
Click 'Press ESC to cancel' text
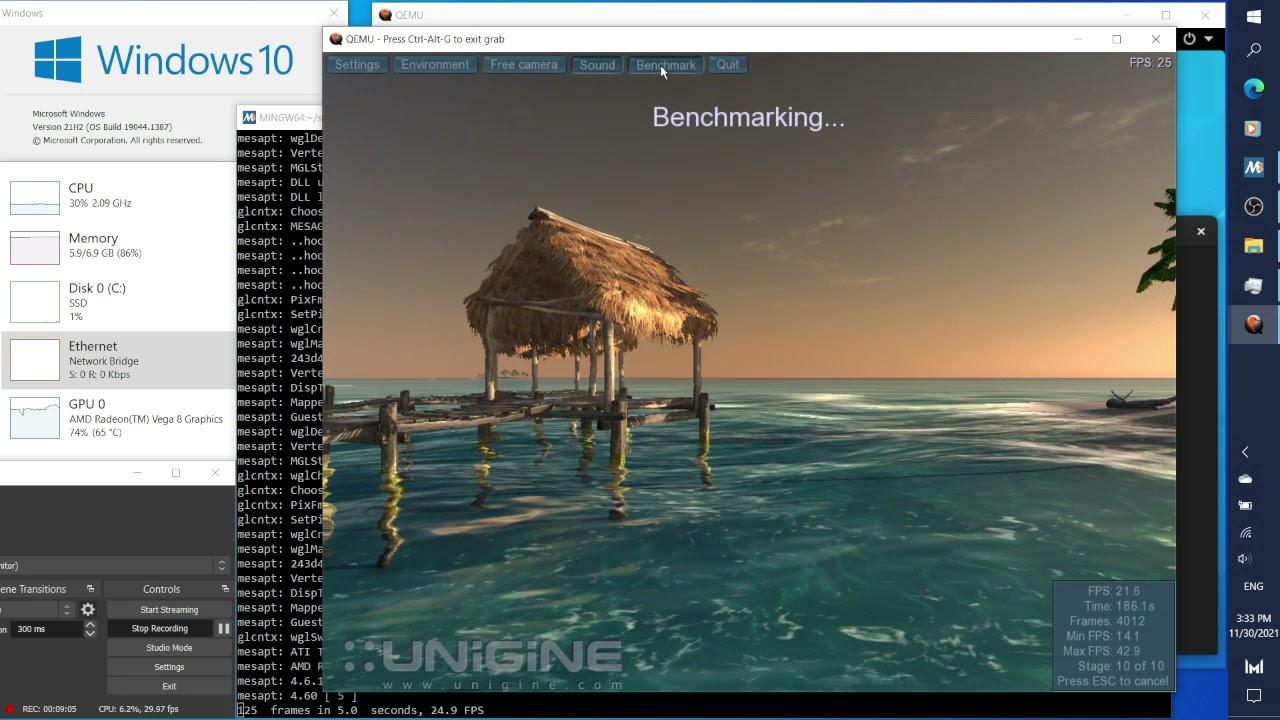tap(1112, 681)
